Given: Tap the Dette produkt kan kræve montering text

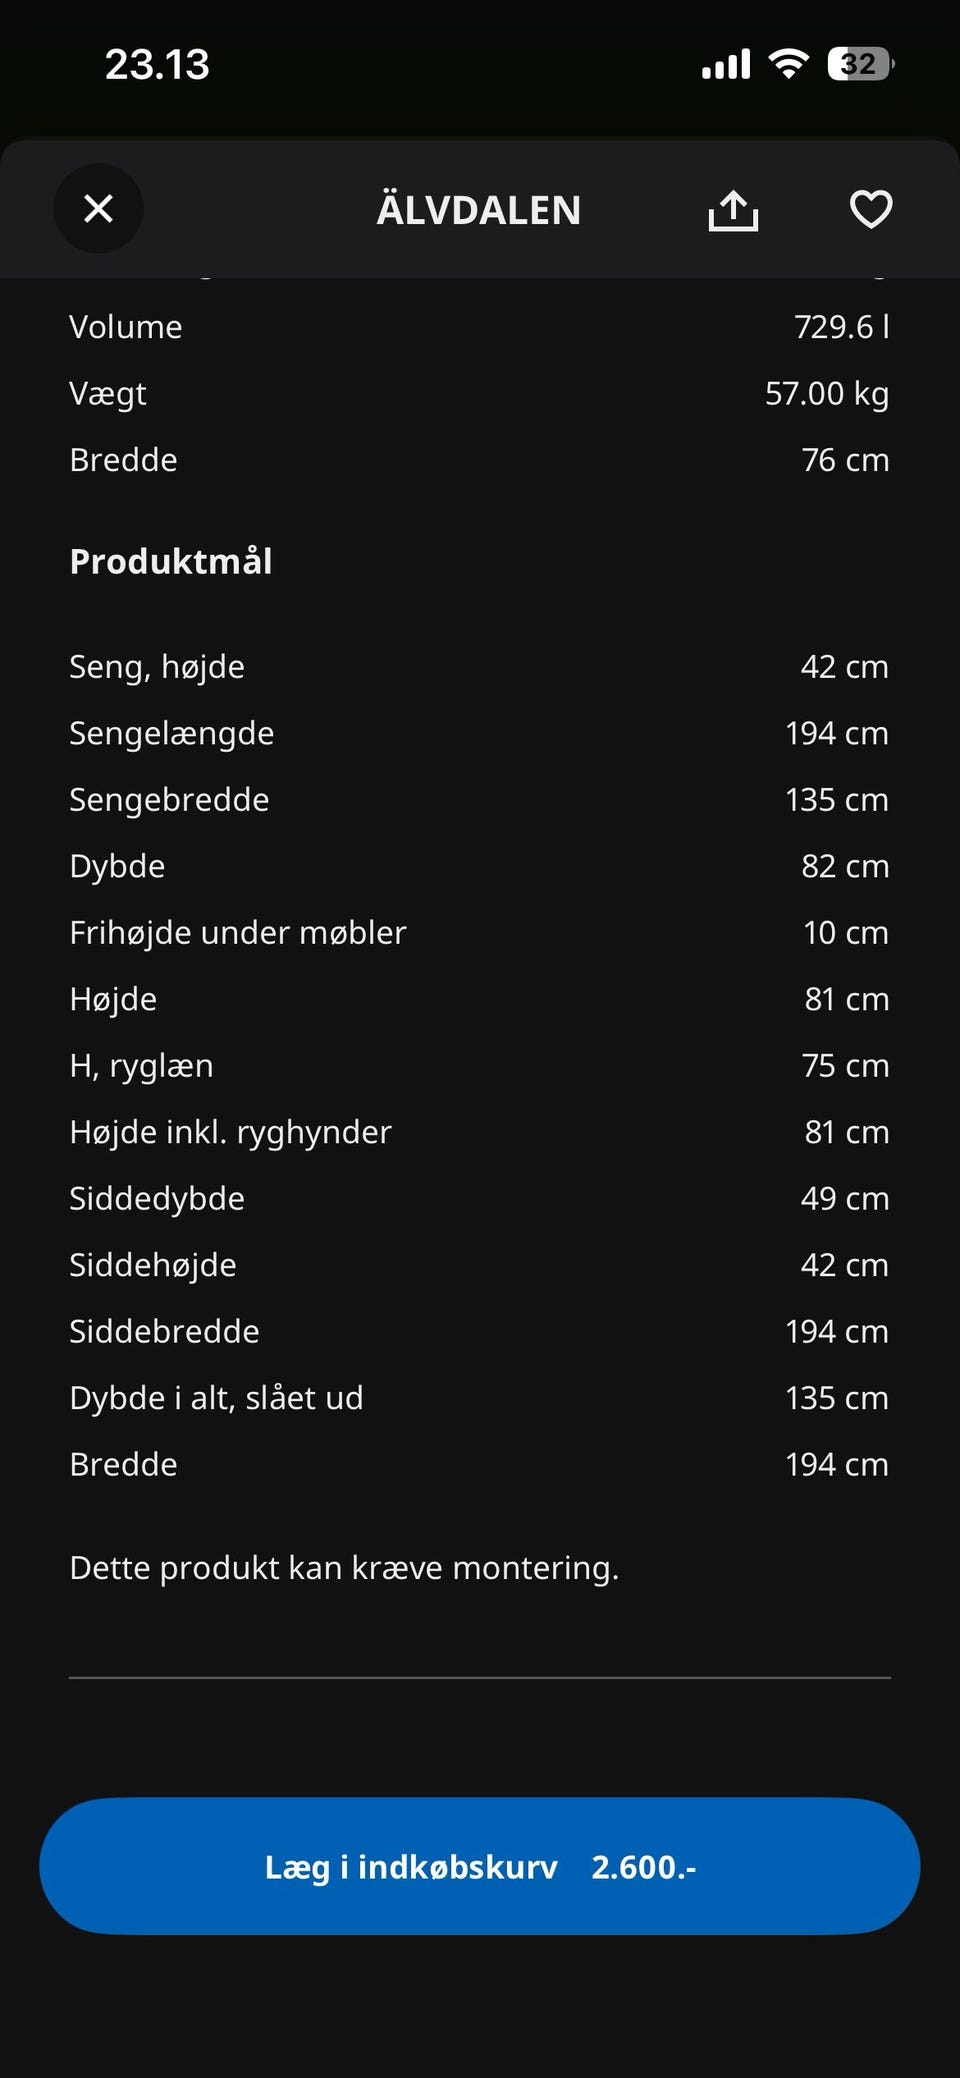Looking at the screenshot, I should (x=344, y=1568).
